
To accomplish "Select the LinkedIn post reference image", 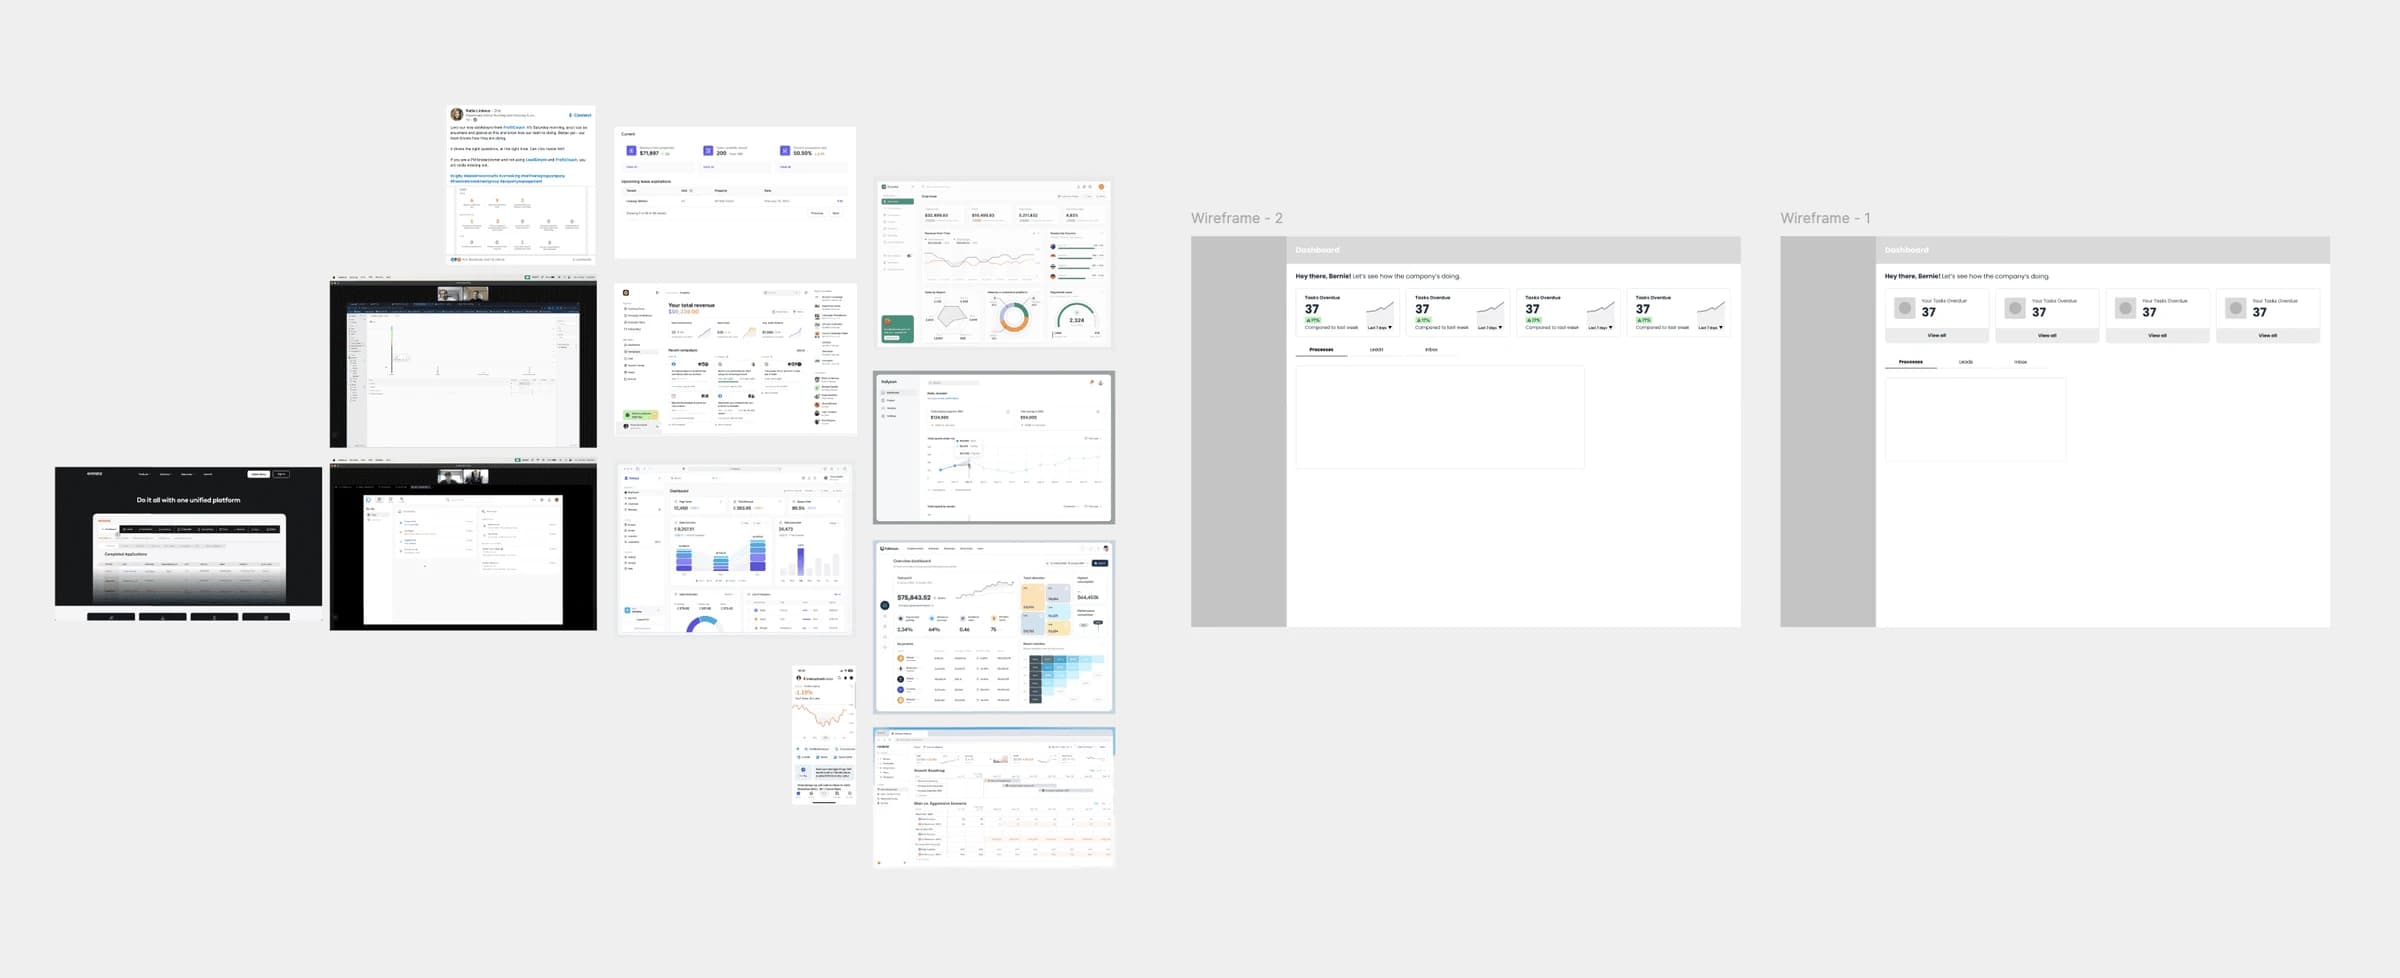I will click(x=521, y=185).
